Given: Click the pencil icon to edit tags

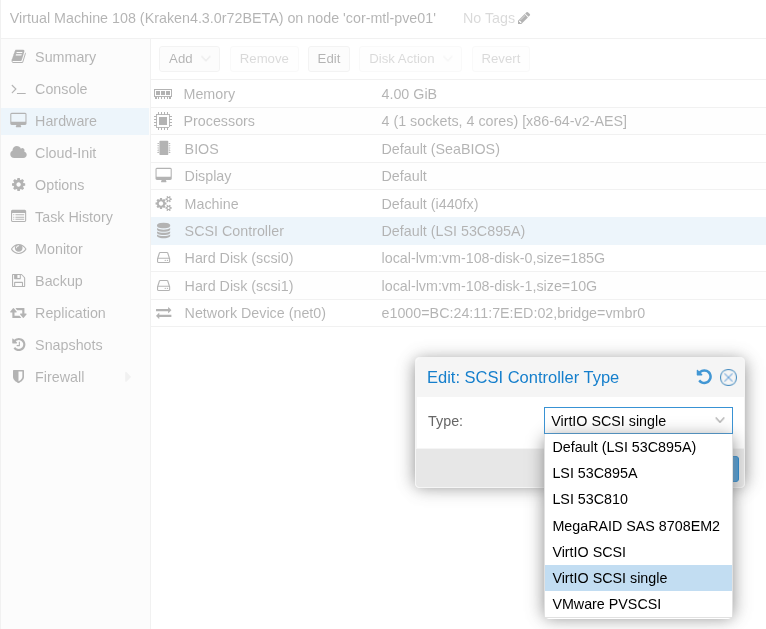Looking at the screenshot, I should point(525,18).
